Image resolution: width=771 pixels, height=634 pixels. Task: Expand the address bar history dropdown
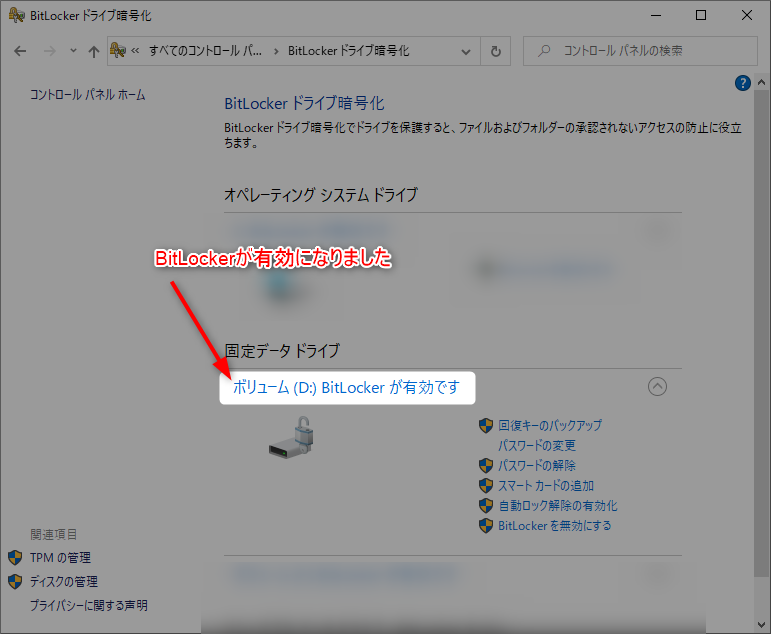[466, 51]
